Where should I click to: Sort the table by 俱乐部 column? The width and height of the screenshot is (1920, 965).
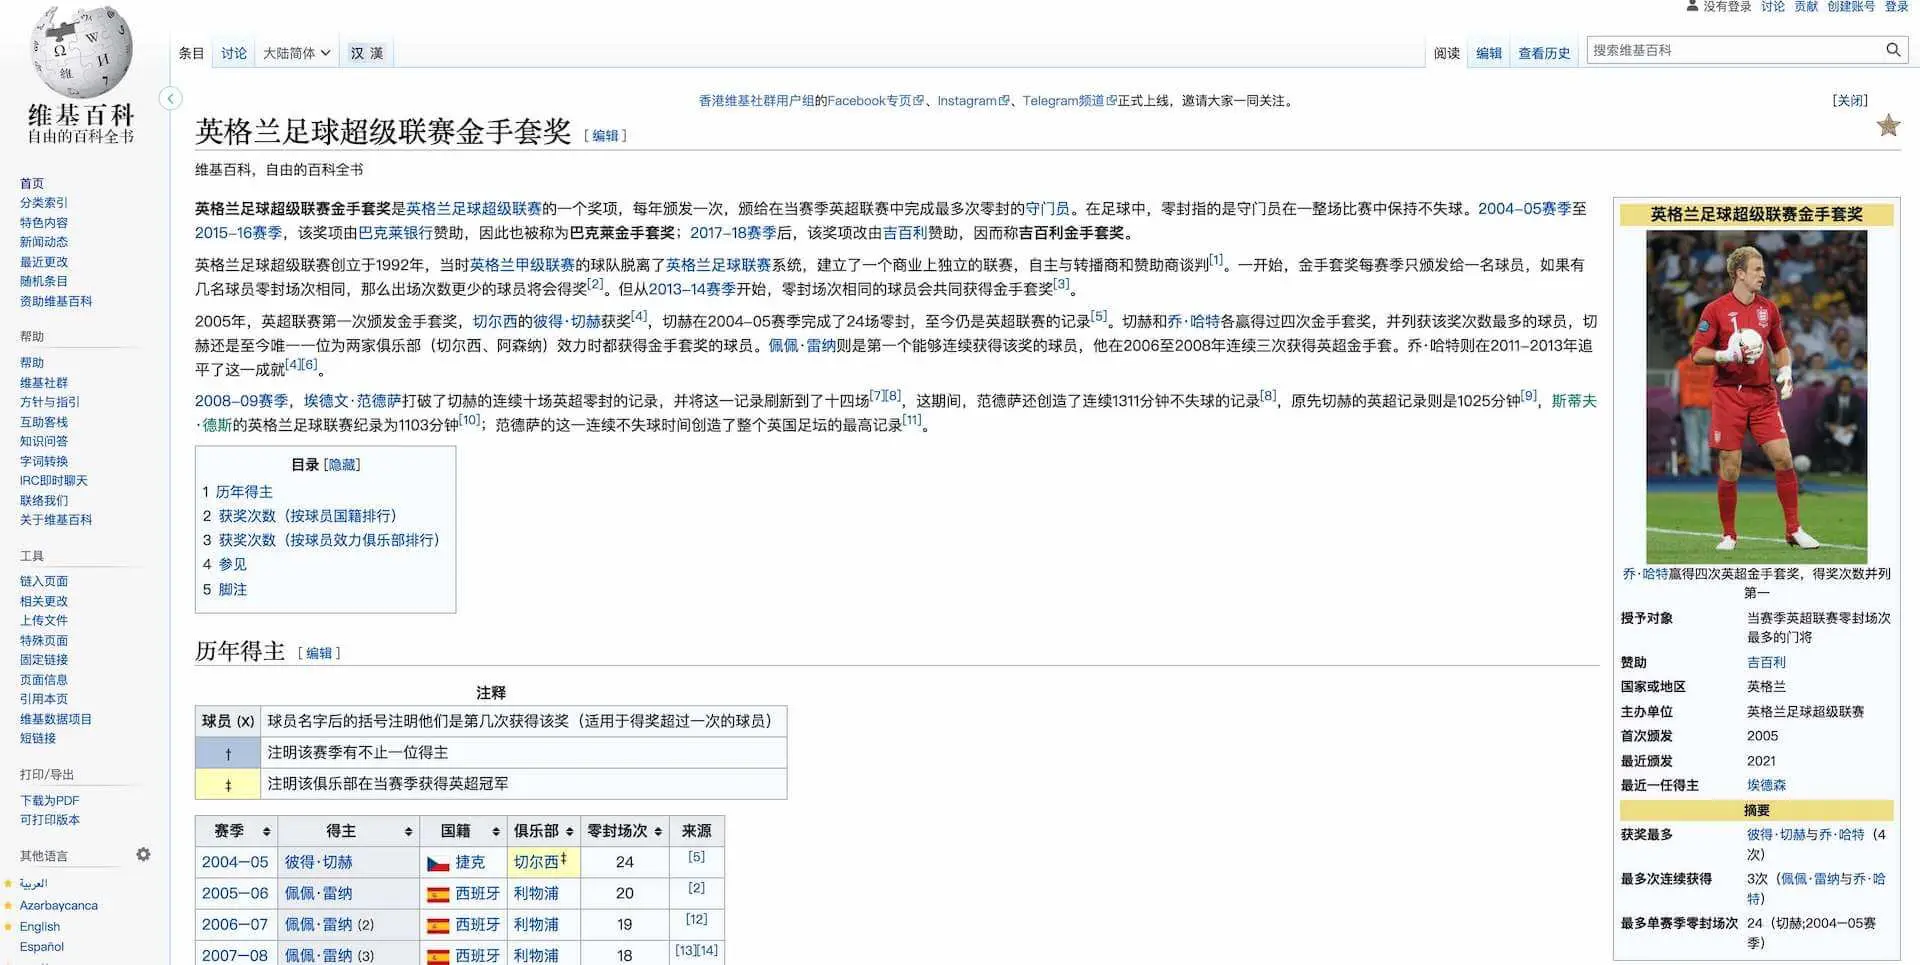click(543, 831)
